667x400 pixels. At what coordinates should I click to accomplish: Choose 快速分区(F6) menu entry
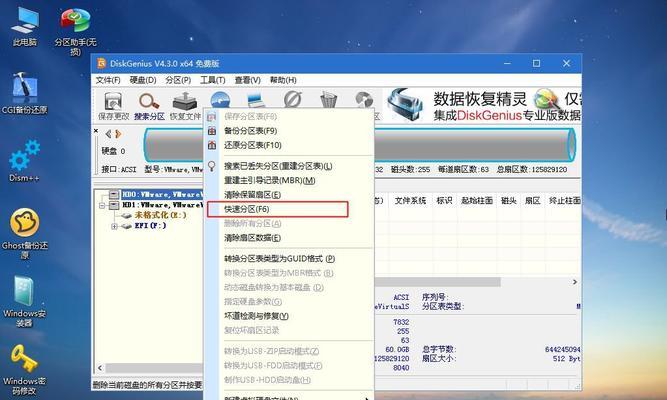click(x=277, y=209)
